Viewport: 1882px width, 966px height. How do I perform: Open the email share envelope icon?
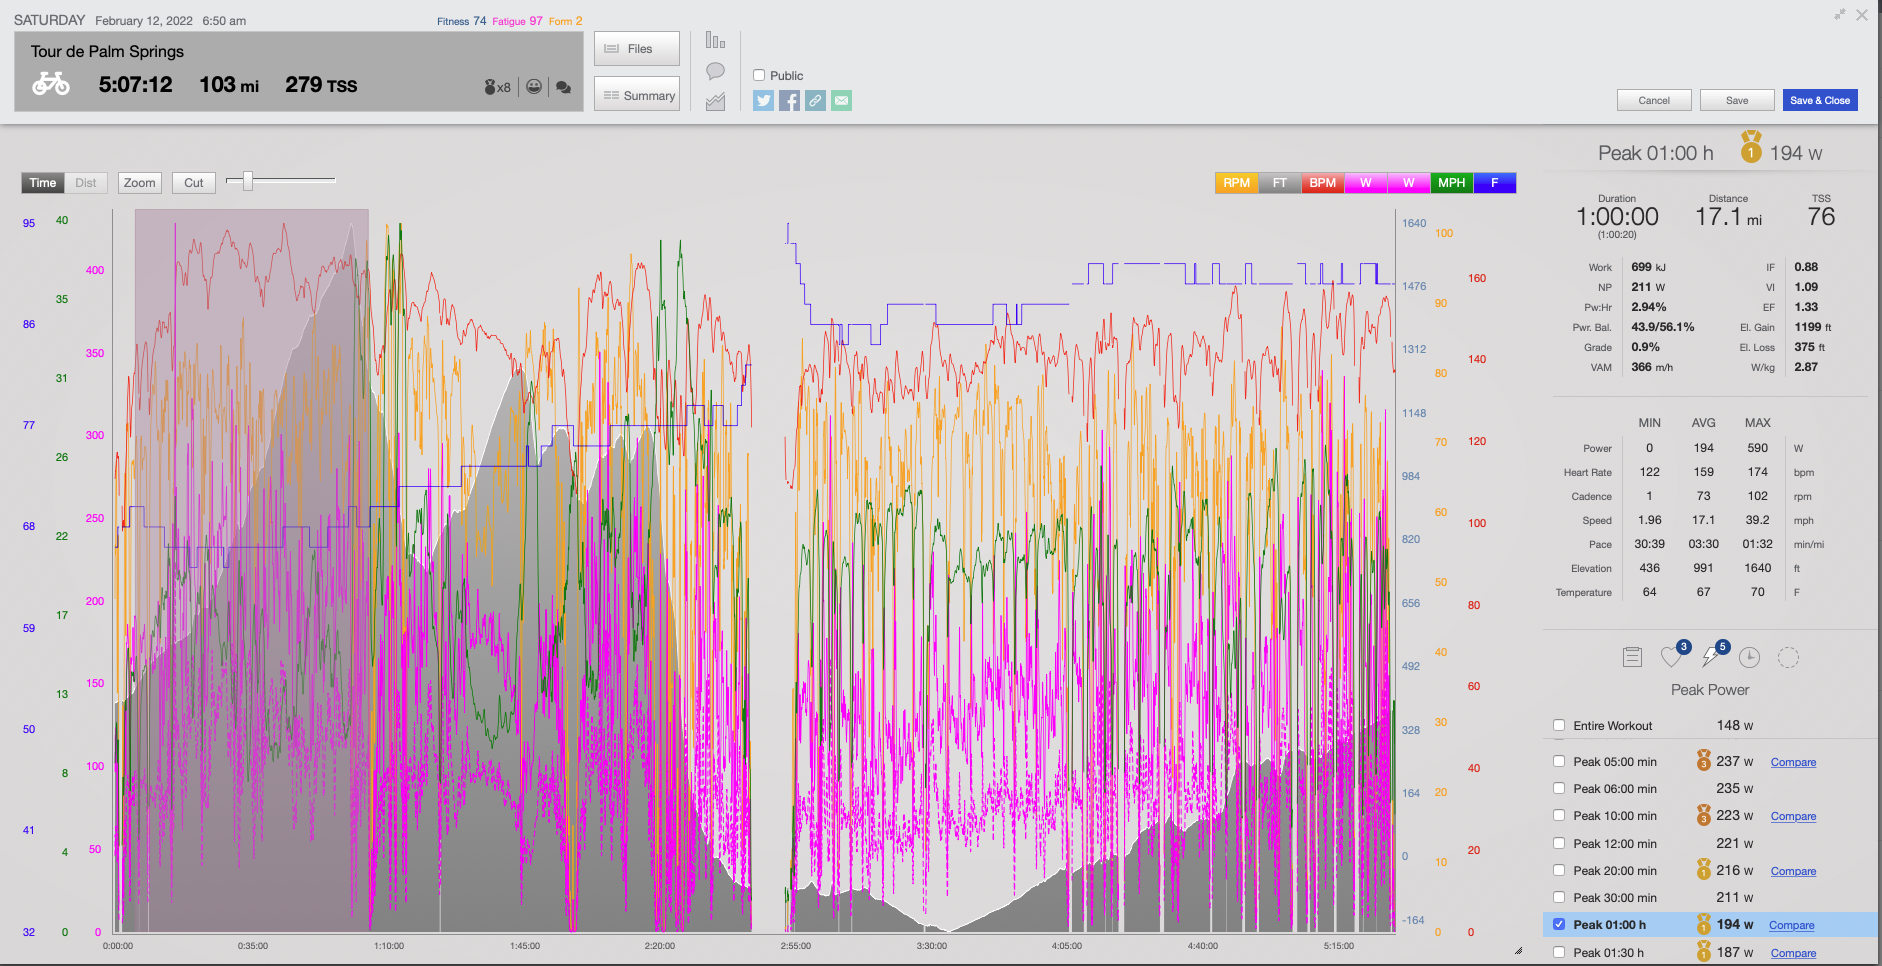841,100
